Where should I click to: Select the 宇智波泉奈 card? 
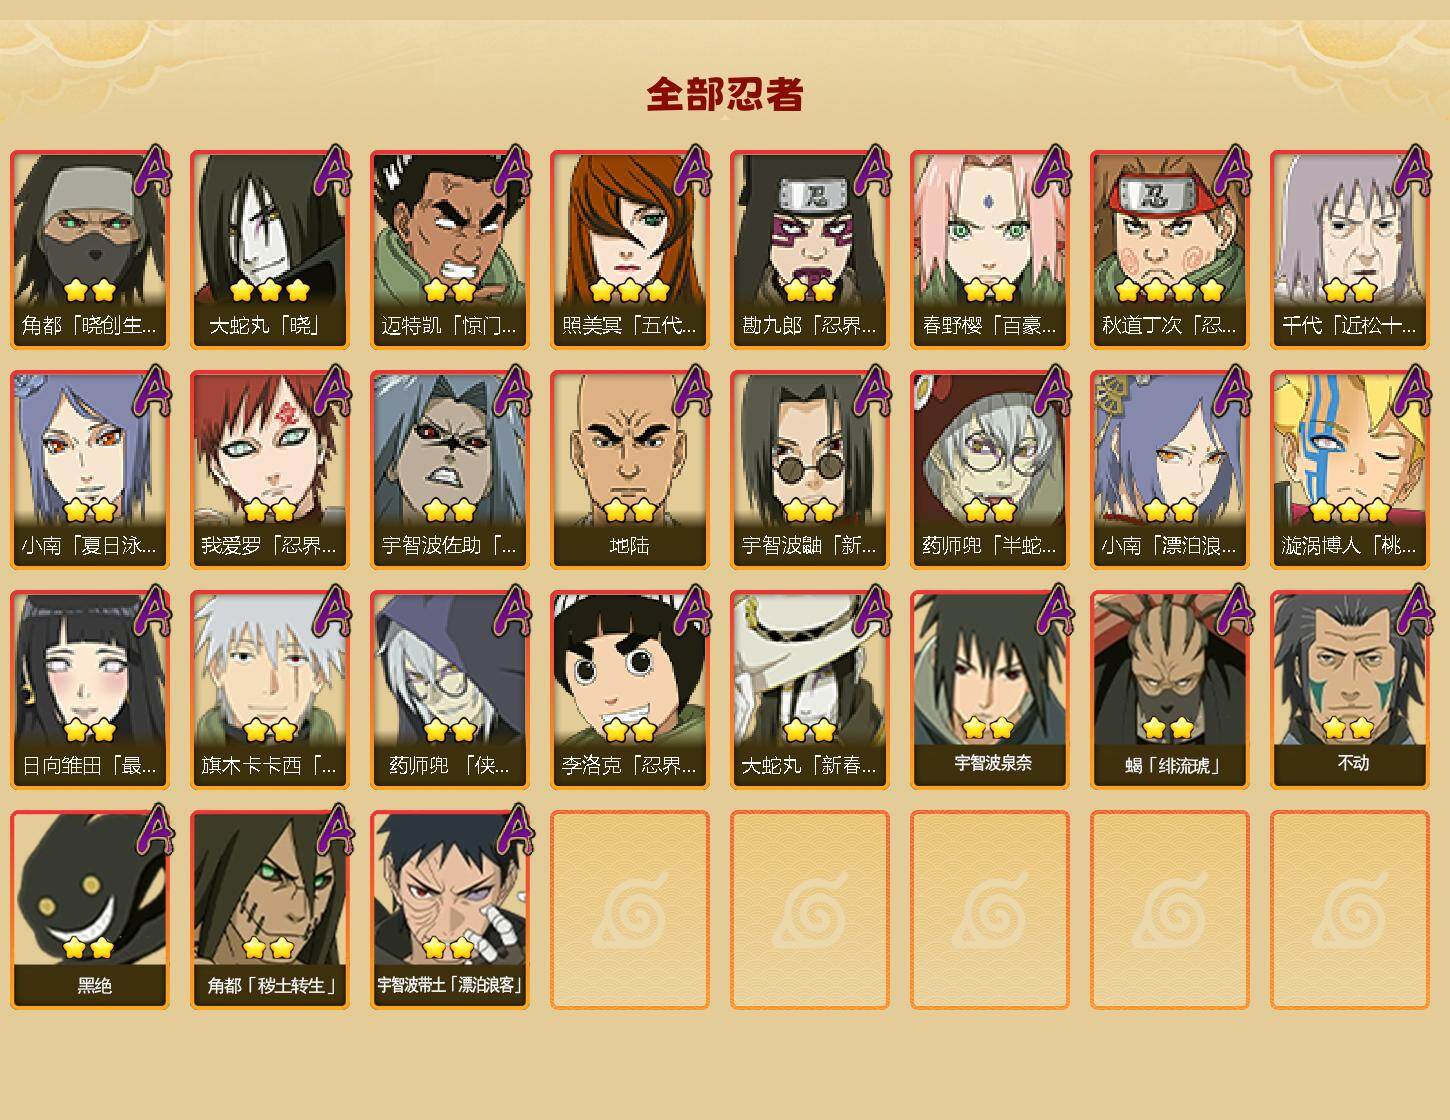pyautogui.click(x=989, y=690)
